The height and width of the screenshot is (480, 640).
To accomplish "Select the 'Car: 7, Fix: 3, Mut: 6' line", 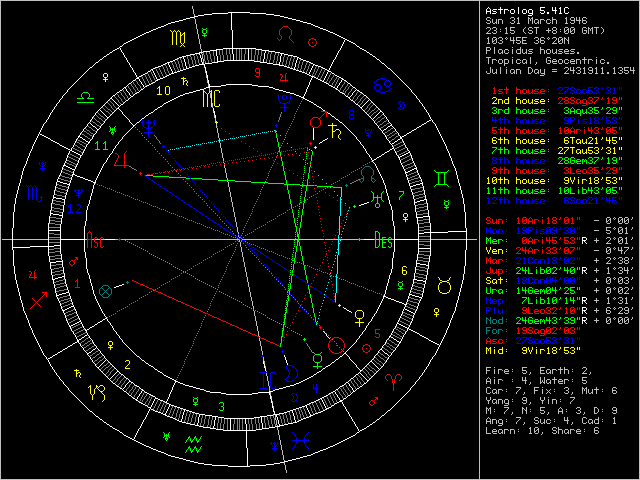I will 551,391.
